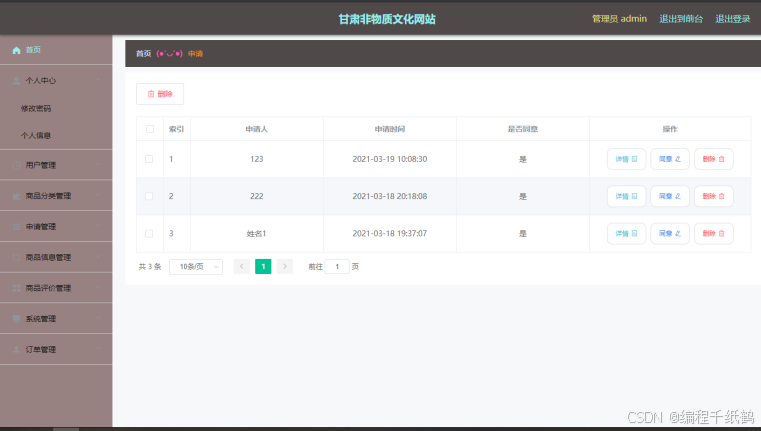Click 申请 in the breadcrumb bar
The width and height of the screenshot is (761, 431).
coord(195,53)
